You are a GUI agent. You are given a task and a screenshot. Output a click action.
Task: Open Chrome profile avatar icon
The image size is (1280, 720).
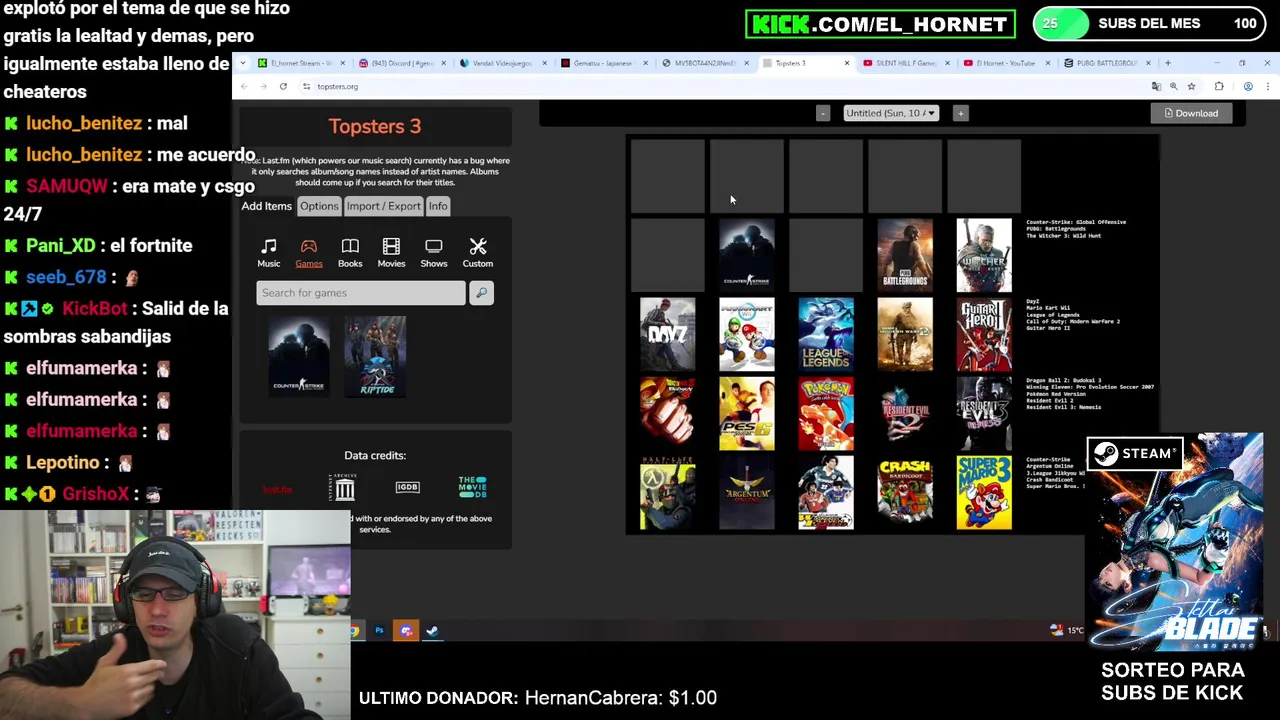1248,86
